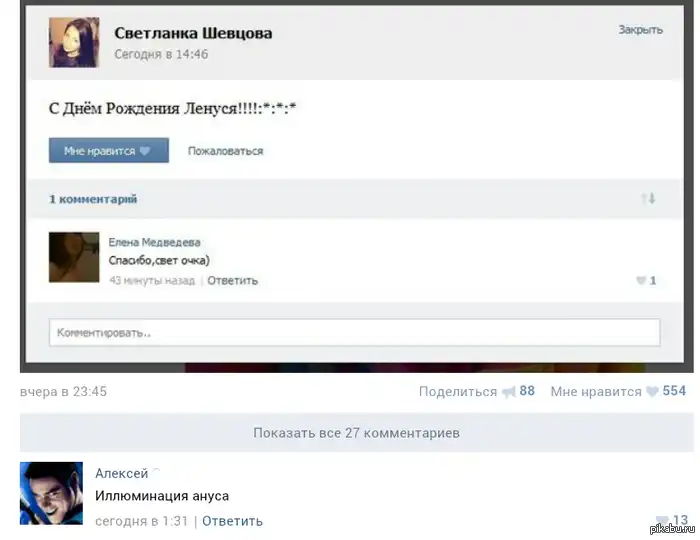Viewport: 700px width, 540px height.
Task: Reply to Elena's comment via Ответить
Action: [x=233, y=281]
